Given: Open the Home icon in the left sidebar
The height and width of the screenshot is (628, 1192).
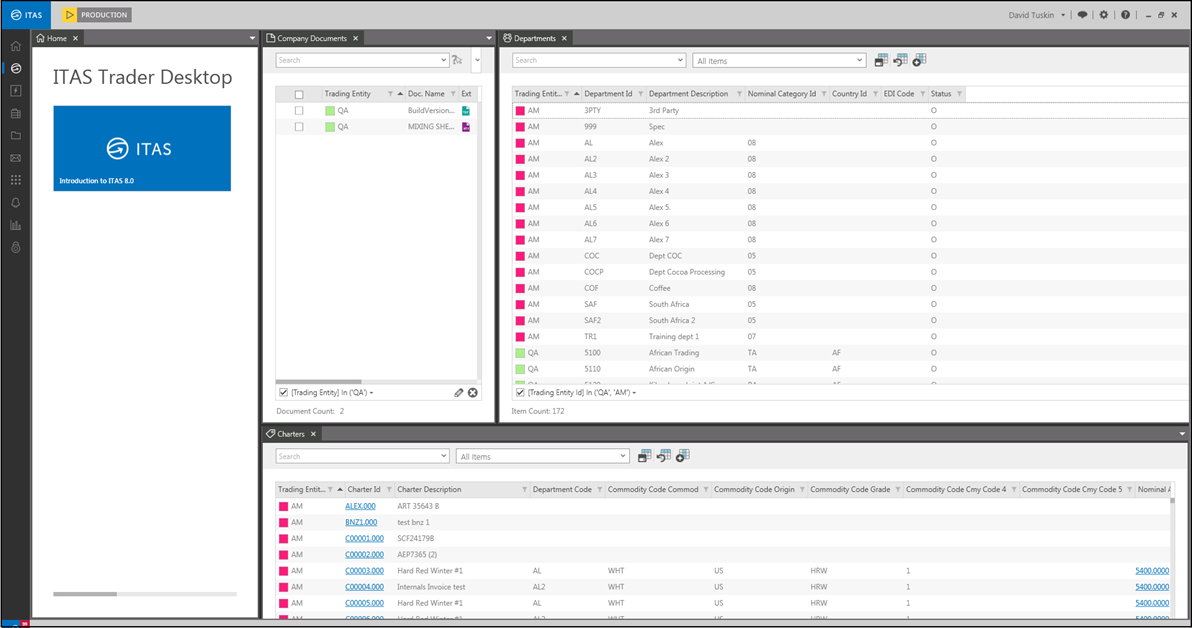Looking at the screenshot, I should 16,46.
